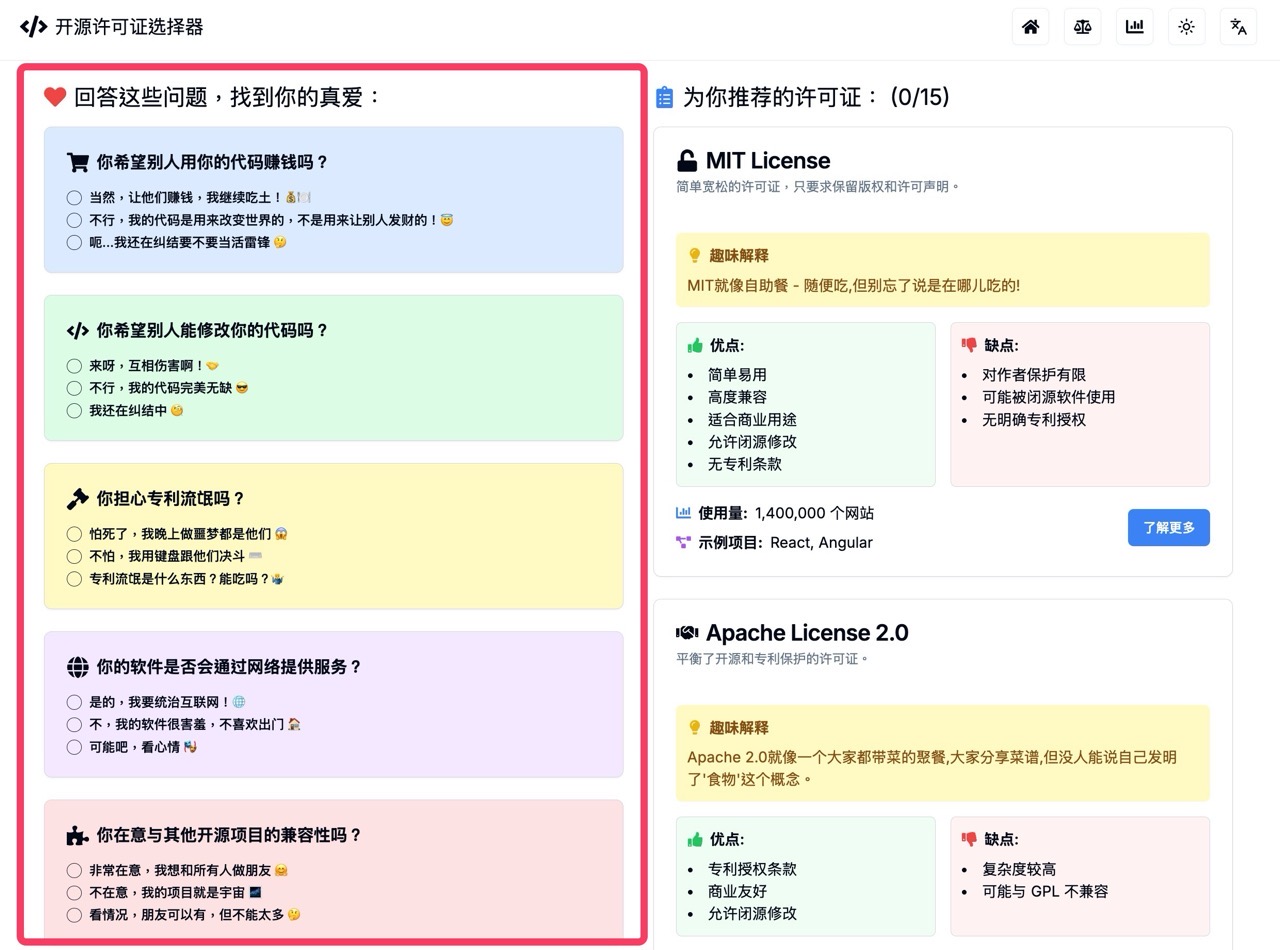
Task: Select 不怕，我用键盘跟他们决斗 option
Action: [x=74, y=556]
